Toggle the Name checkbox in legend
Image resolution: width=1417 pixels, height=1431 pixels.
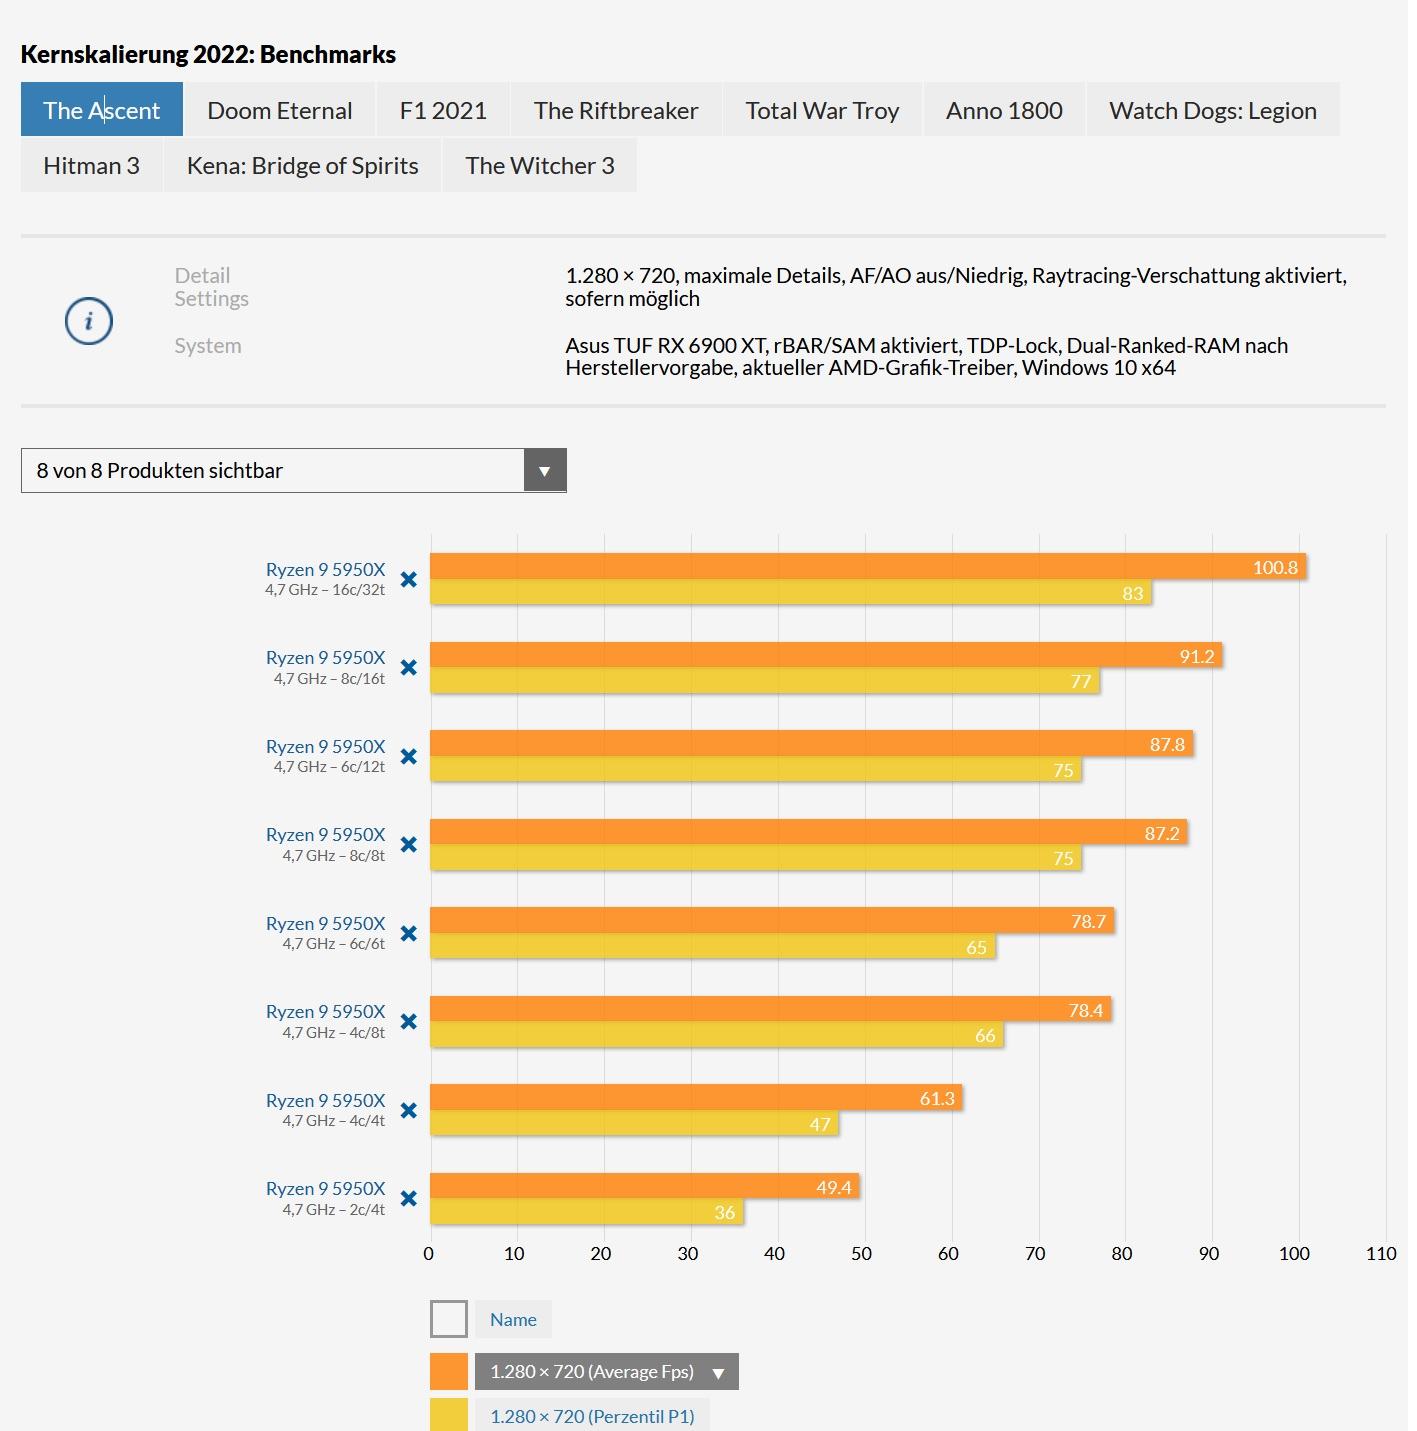449,1319
